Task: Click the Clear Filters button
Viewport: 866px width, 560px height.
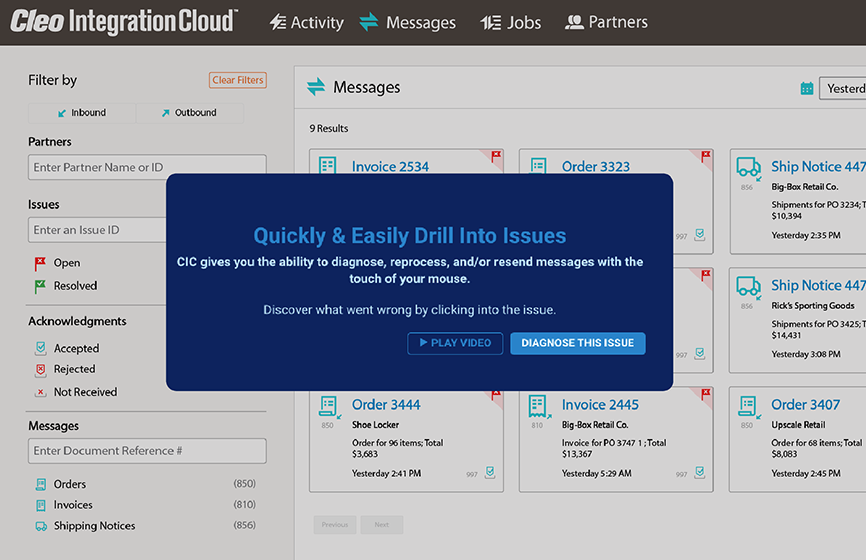Action: coord(237,81)
